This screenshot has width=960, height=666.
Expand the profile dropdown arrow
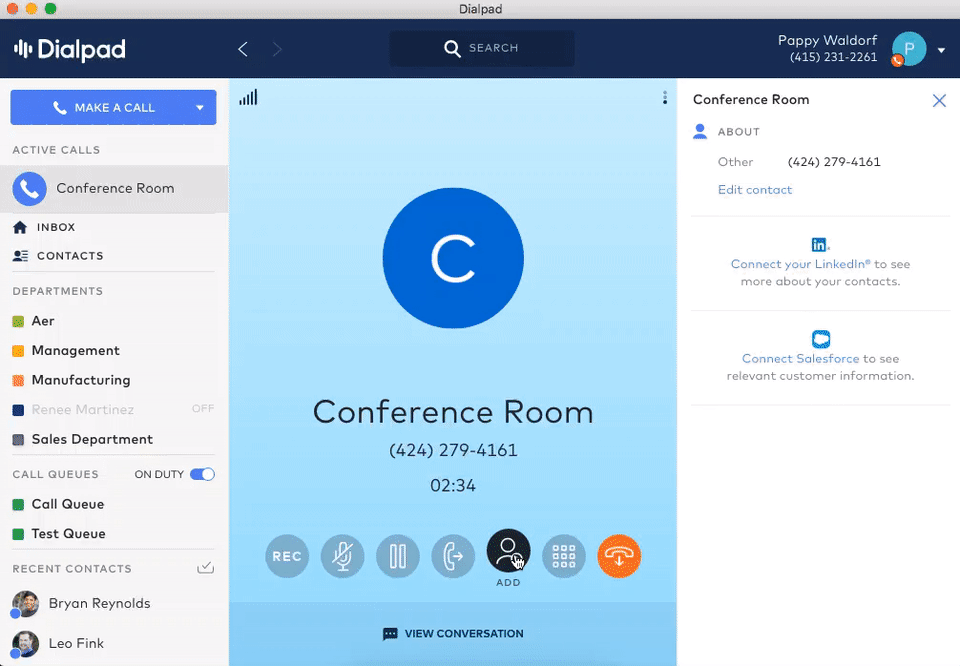tap(942, 50)
